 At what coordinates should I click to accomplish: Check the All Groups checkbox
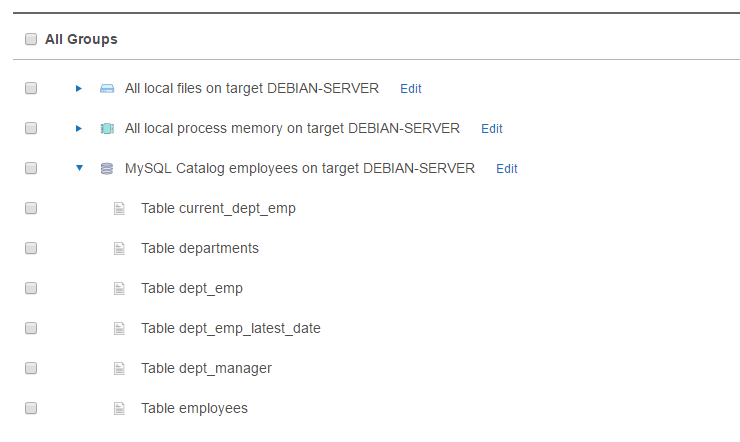pyautogui.click(x=31, y=40)
